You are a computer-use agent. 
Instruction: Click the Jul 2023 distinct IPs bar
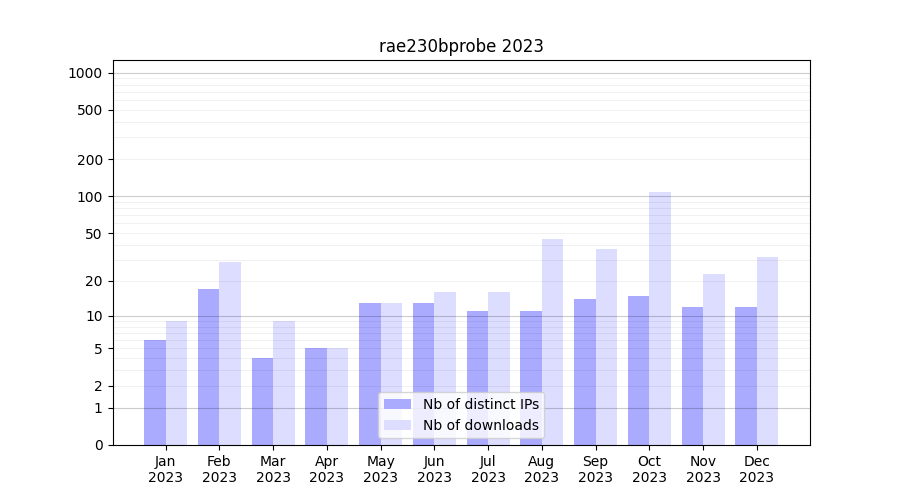click(477, 378)
